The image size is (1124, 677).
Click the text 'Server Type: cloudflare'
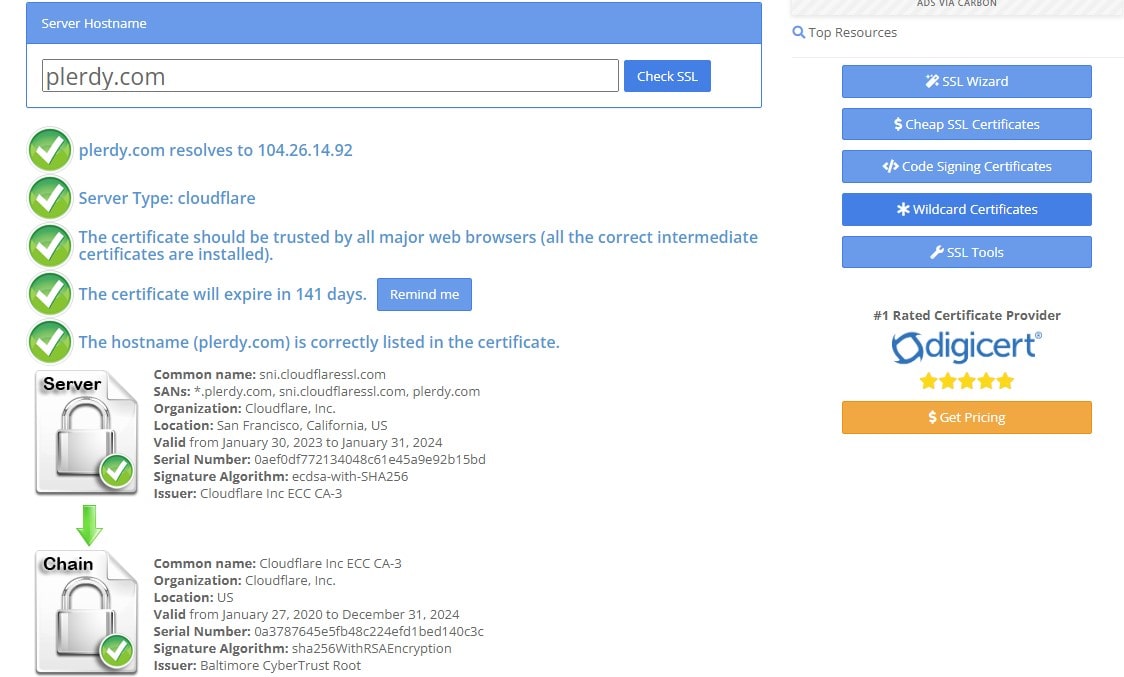pos(167,198)
